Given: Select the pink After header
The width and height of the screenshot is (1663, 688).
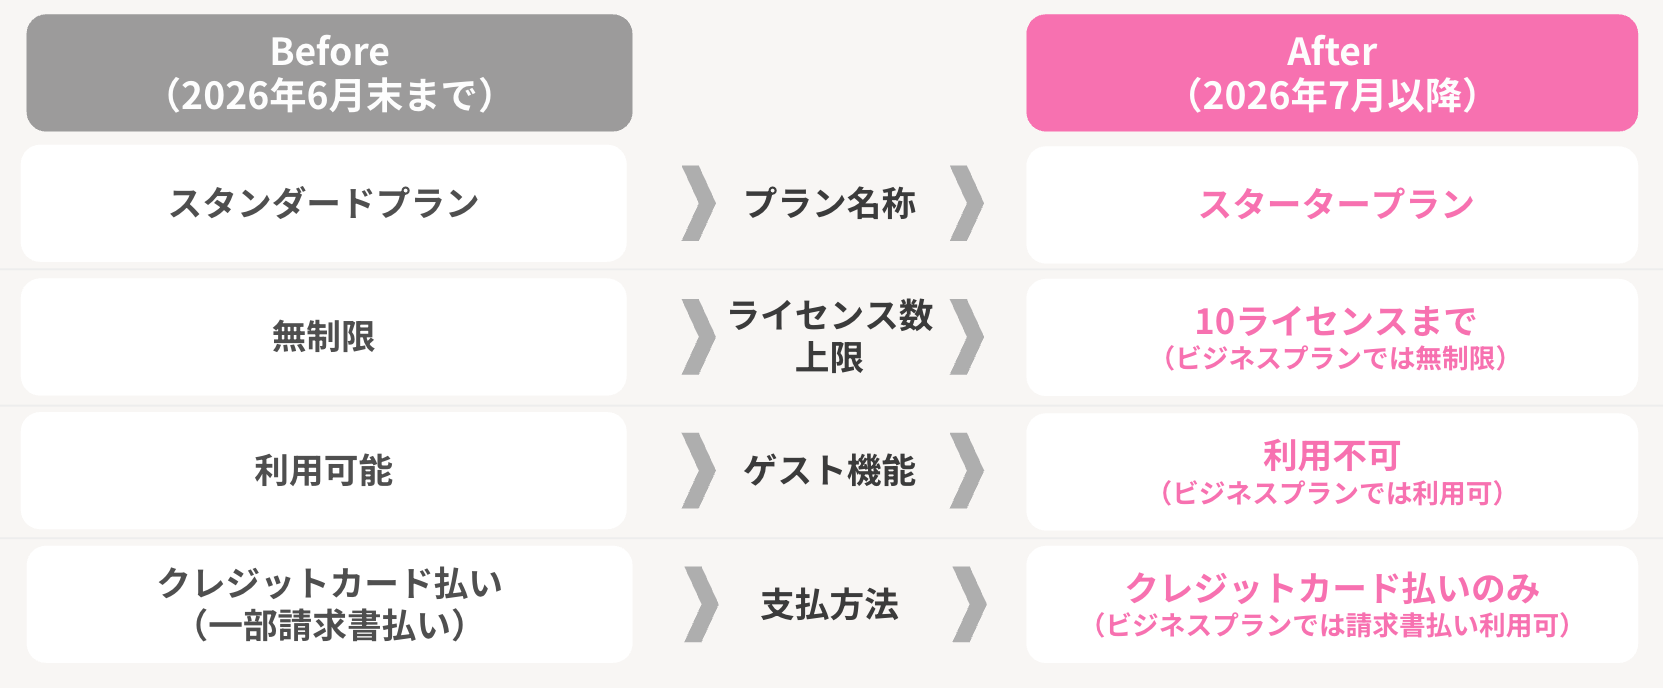Looking at the screenshot, I should coord(1332,73).
